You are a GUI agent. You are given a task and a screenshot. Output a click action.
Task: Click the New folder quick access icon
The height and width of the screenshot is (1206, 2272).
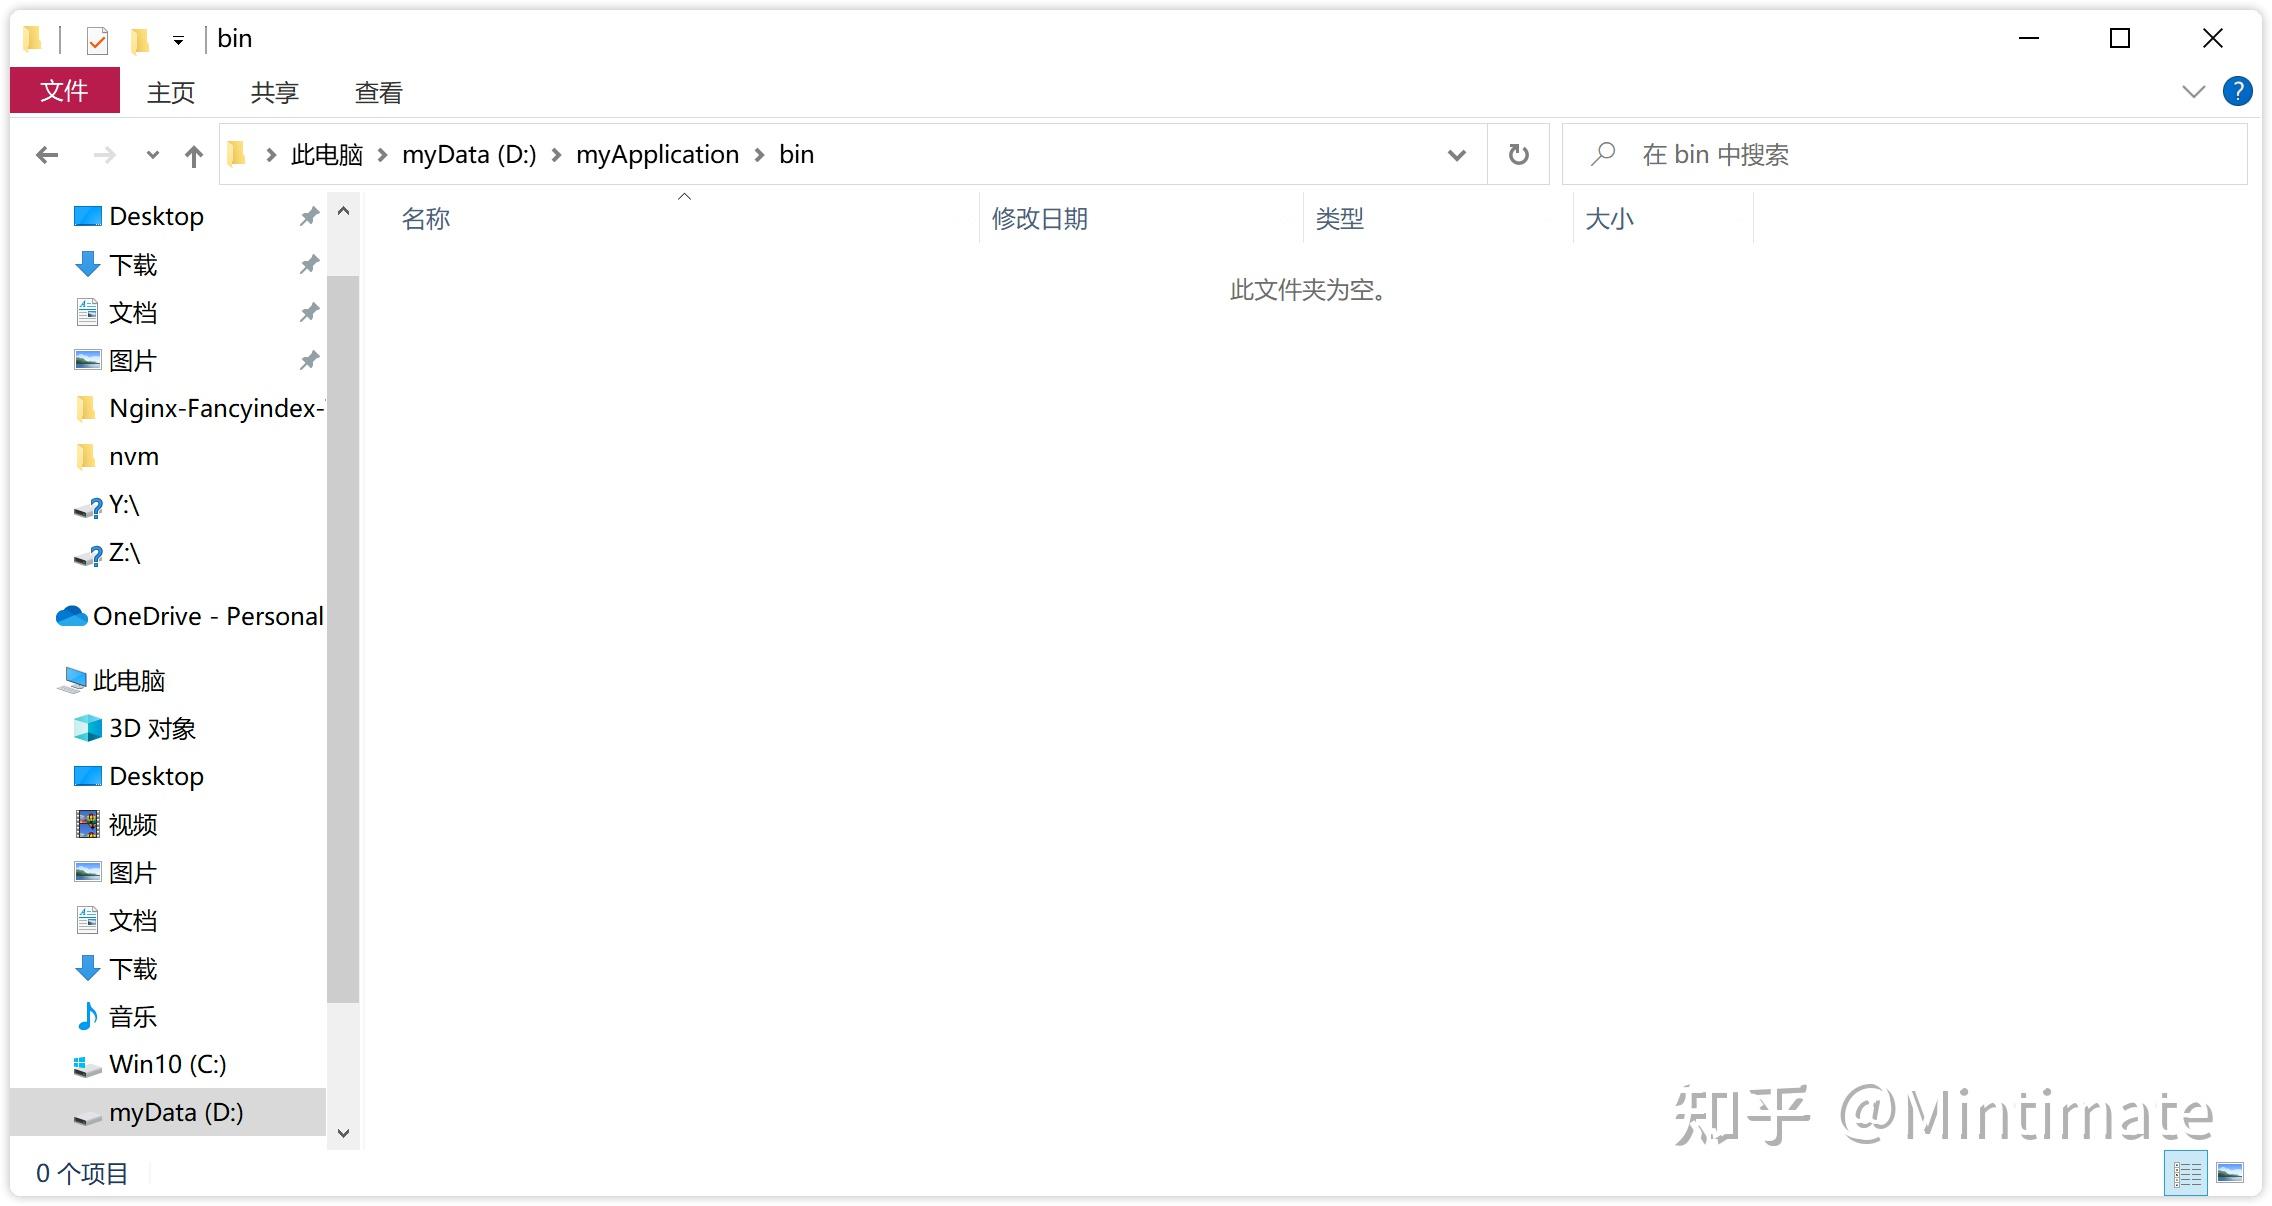140,40
